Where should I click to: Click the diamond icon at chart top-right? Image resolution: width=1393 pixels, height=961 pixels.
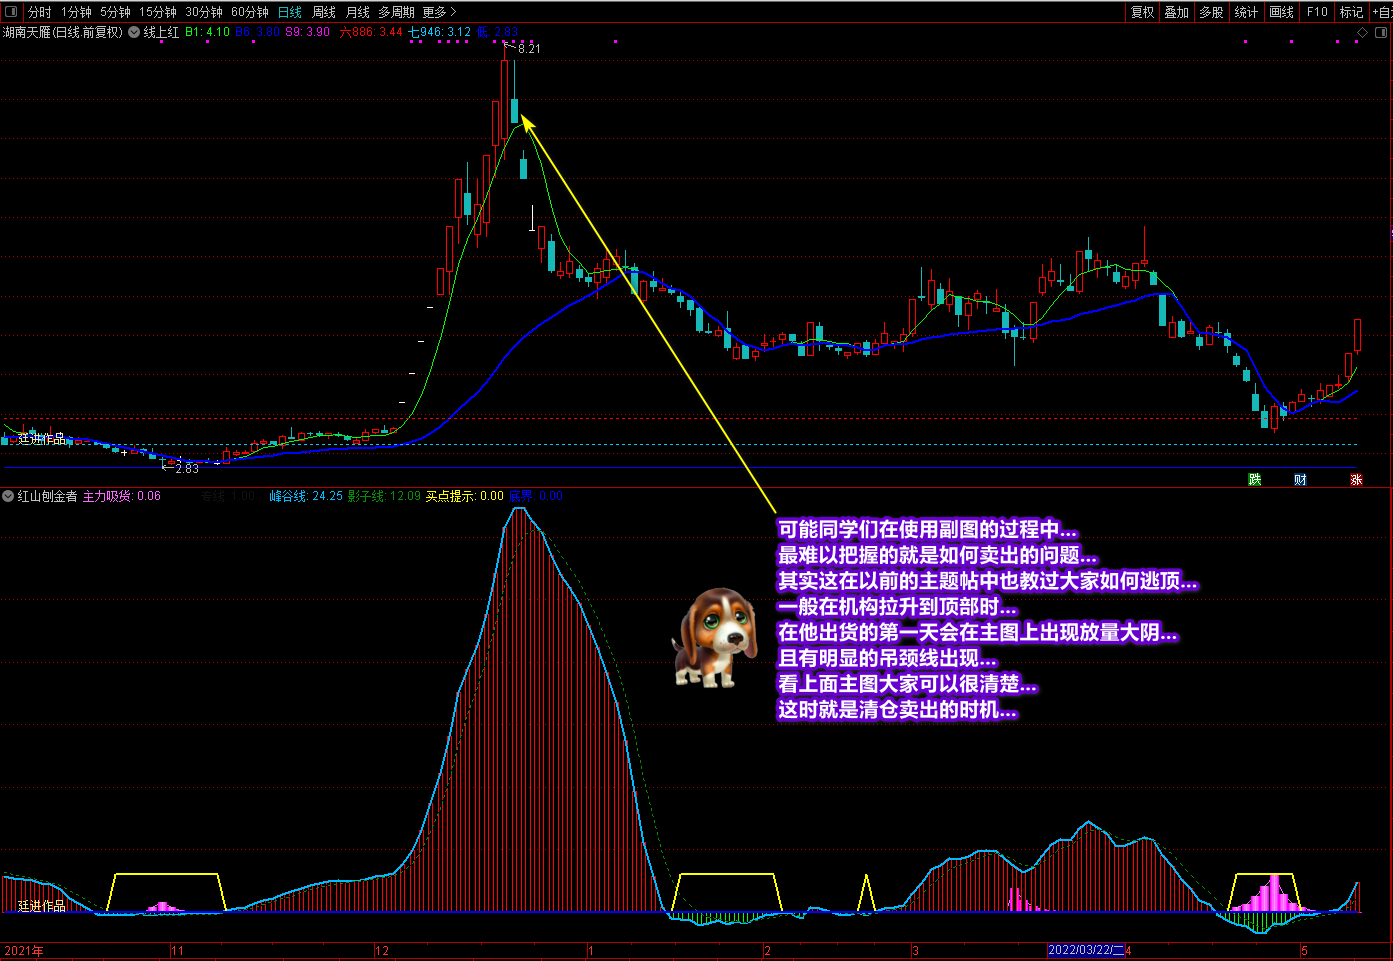pos(1361,33)
